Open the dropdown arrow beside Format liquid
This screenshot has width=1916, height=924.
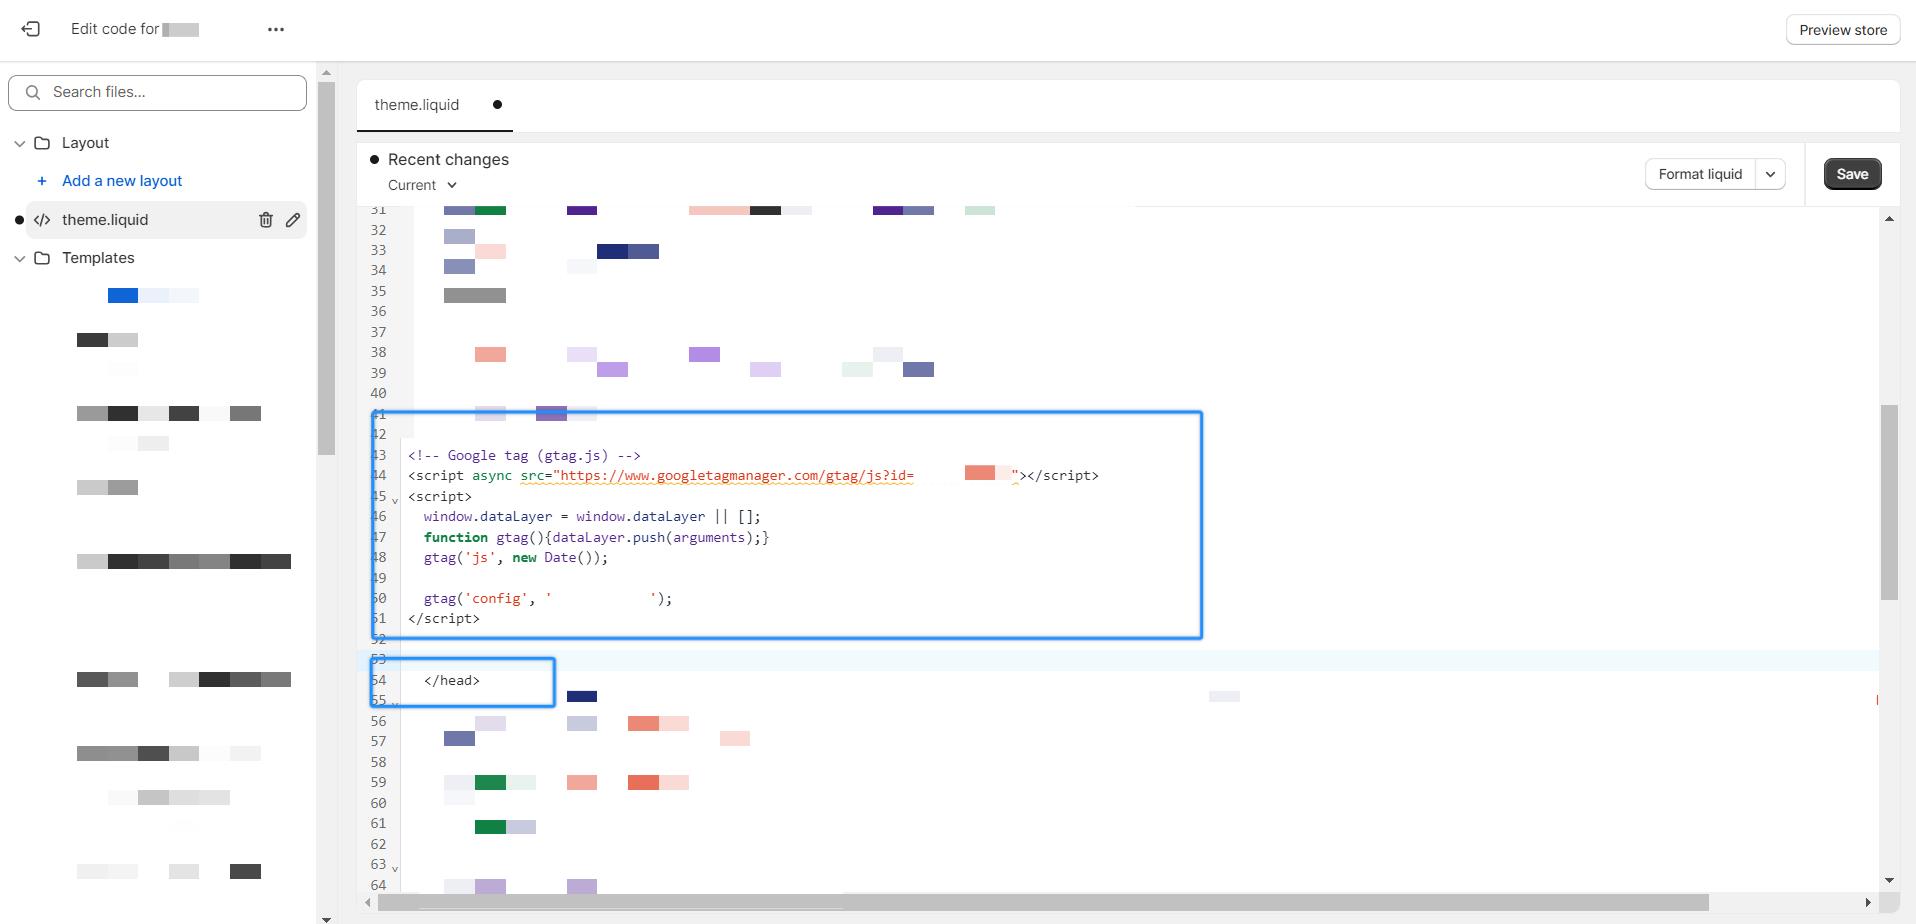click(x=1771, y=174)
